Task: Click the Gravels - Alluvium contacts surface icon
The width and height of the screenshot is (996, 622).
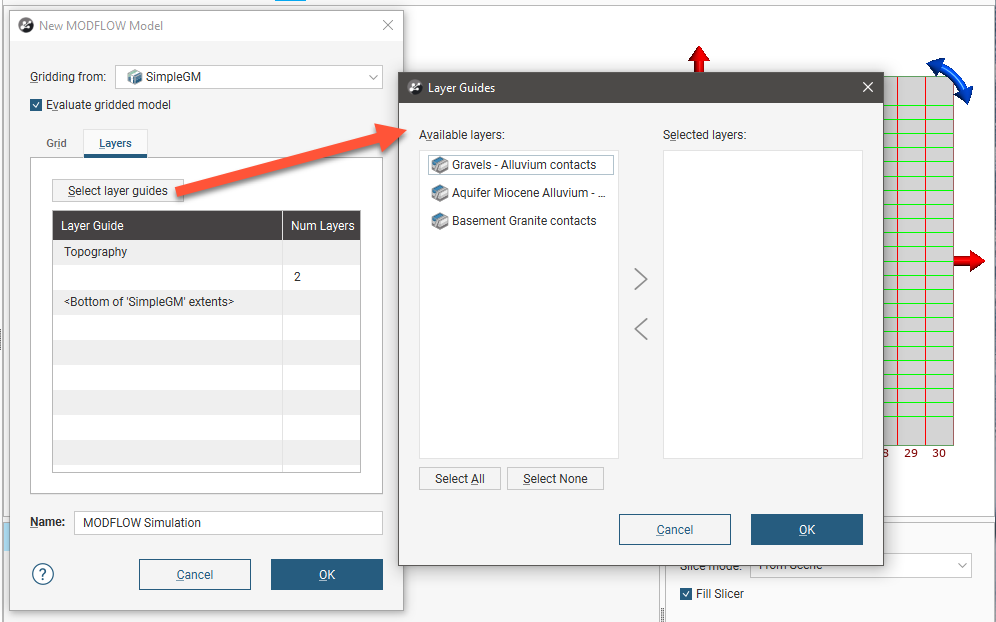Action: pyautogui.click(x=439, y=165)
